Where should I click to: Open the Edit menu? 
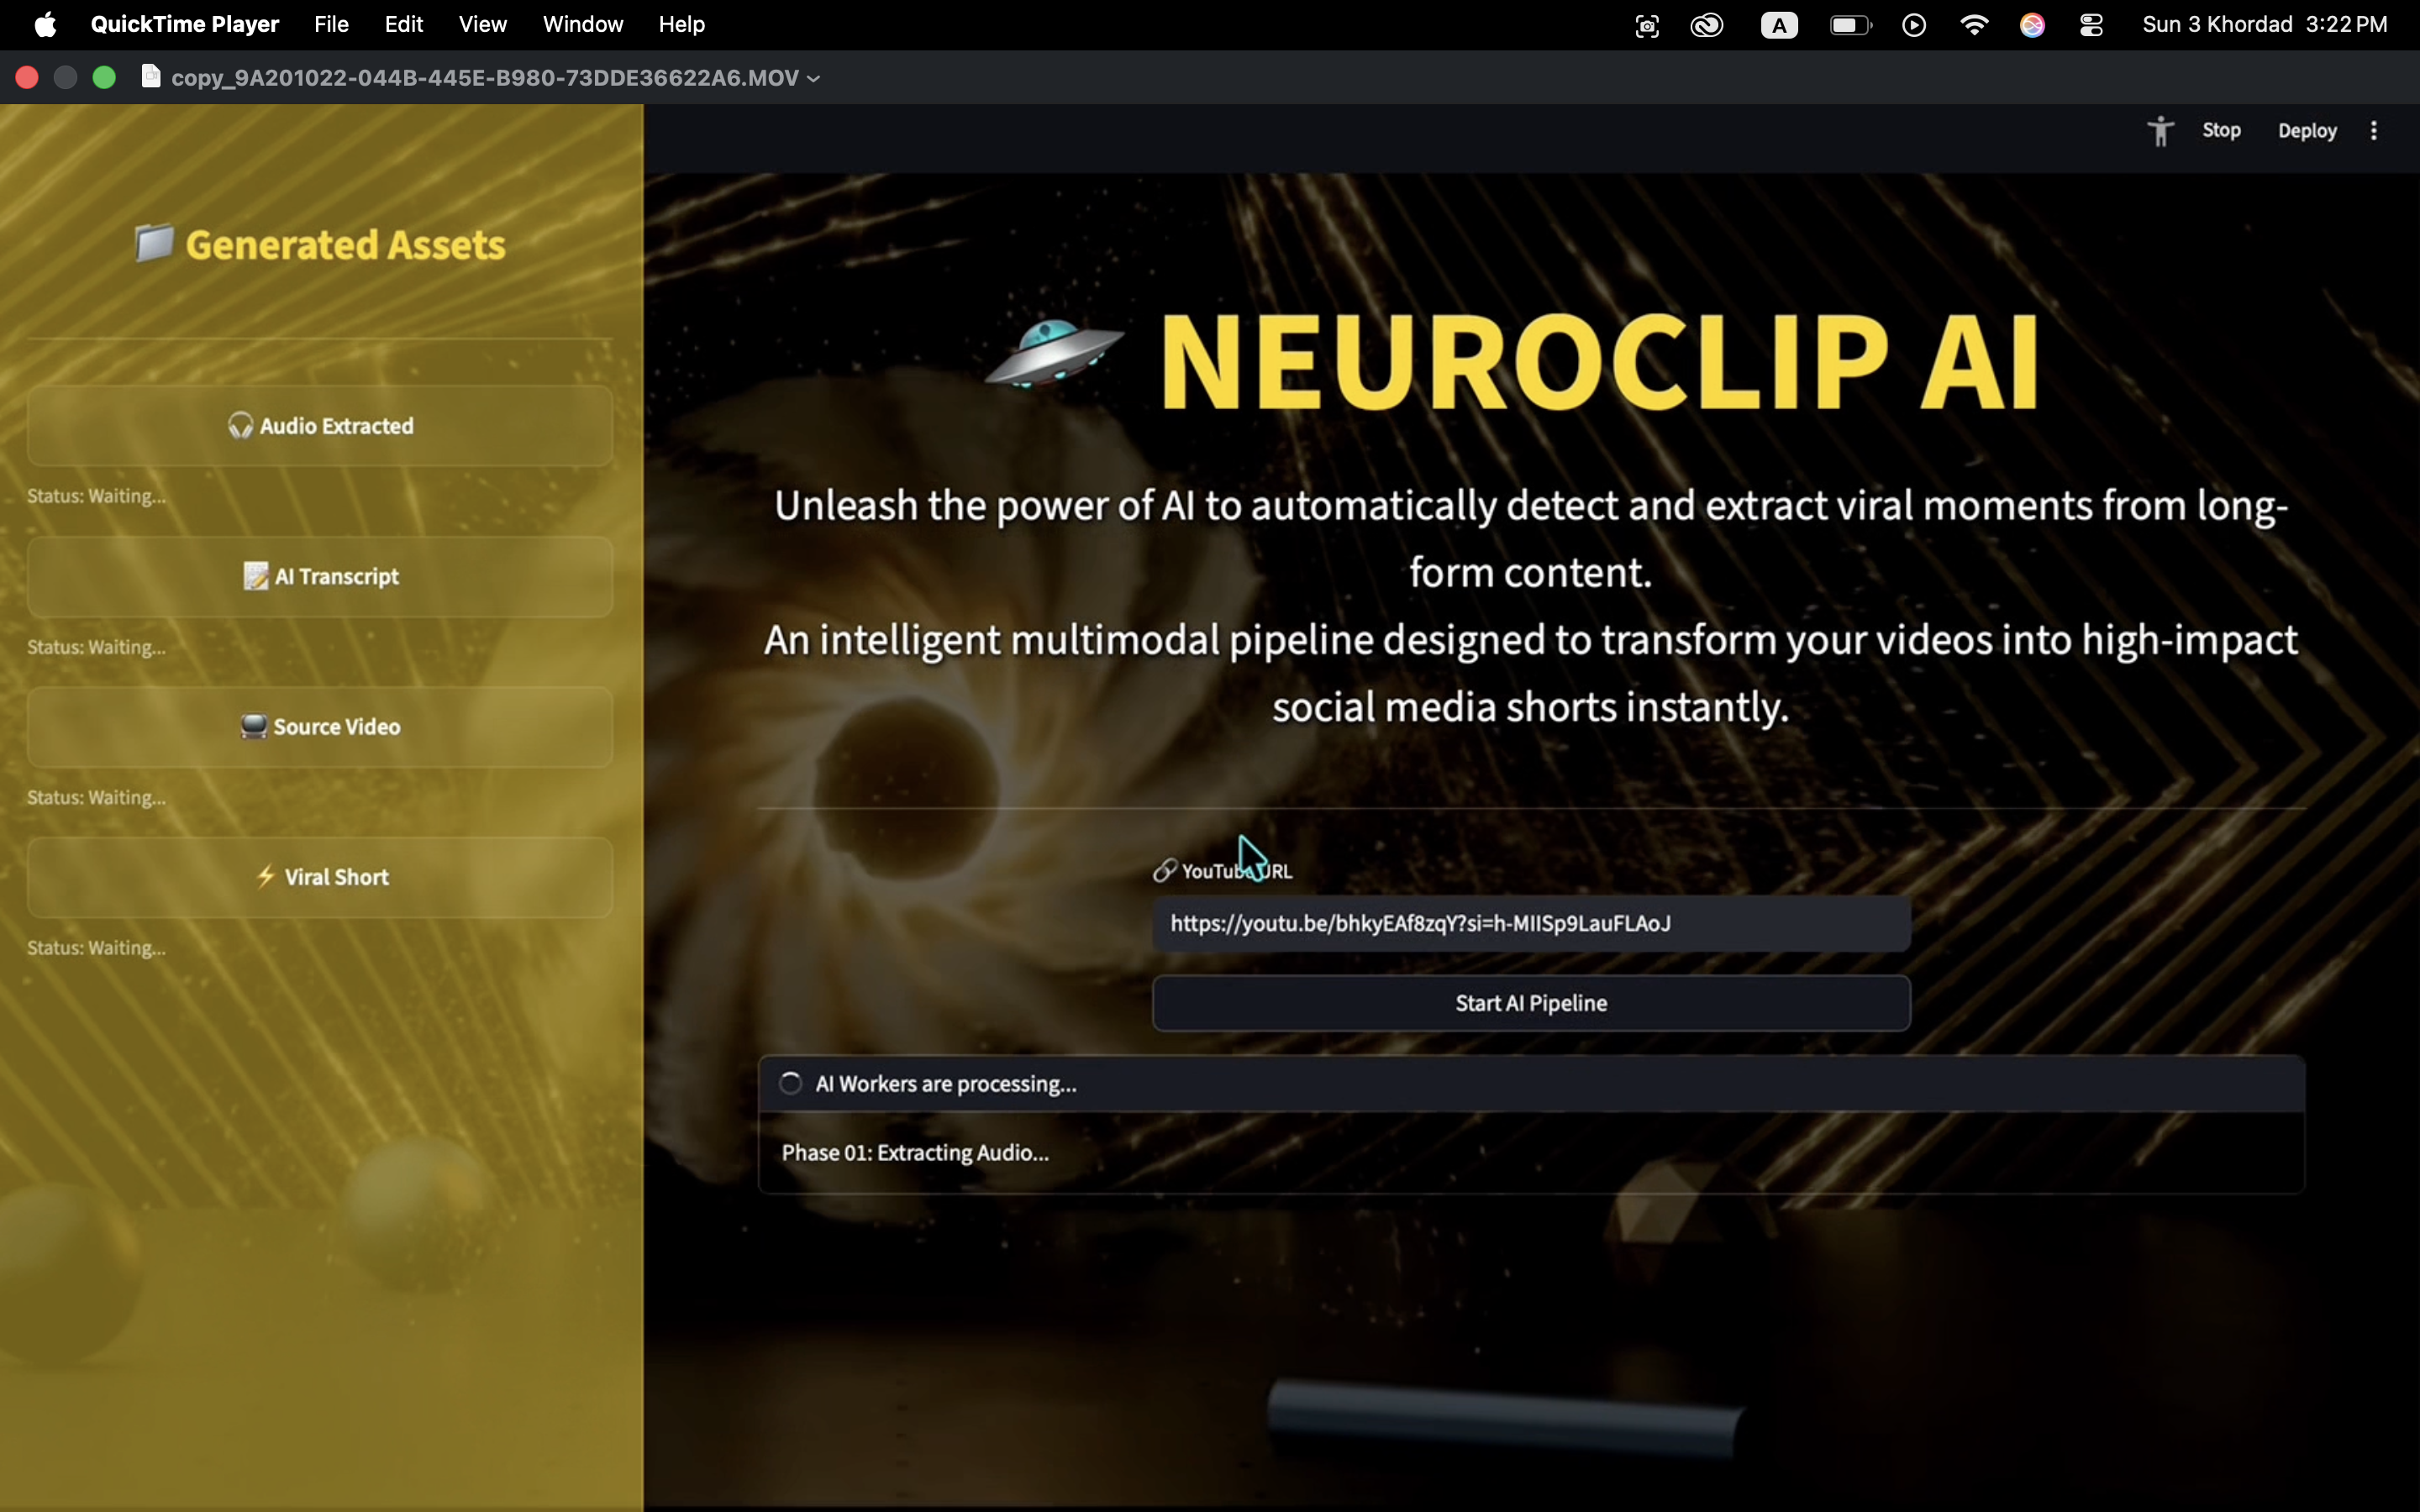point(404,24)
